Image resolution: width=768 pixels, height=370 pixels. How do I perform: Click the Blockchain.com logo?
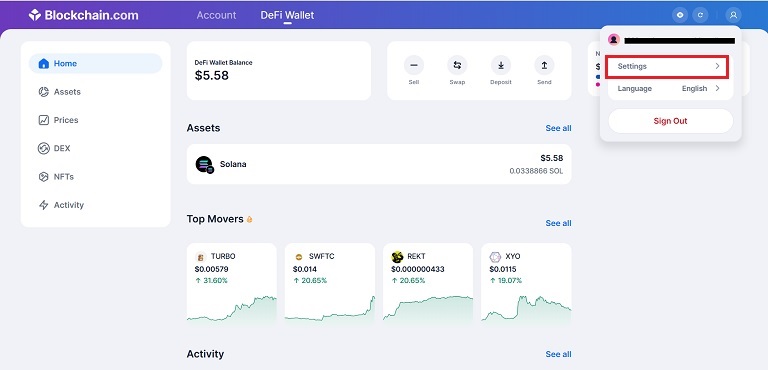pyautogui.click(x=83, y=15)
